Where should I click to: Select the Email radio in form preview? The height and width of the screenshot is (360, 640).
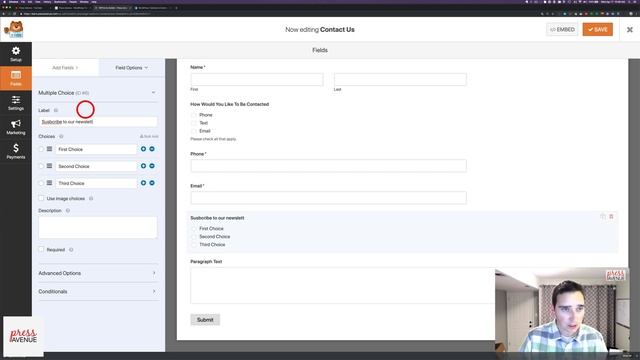[194, 131]
